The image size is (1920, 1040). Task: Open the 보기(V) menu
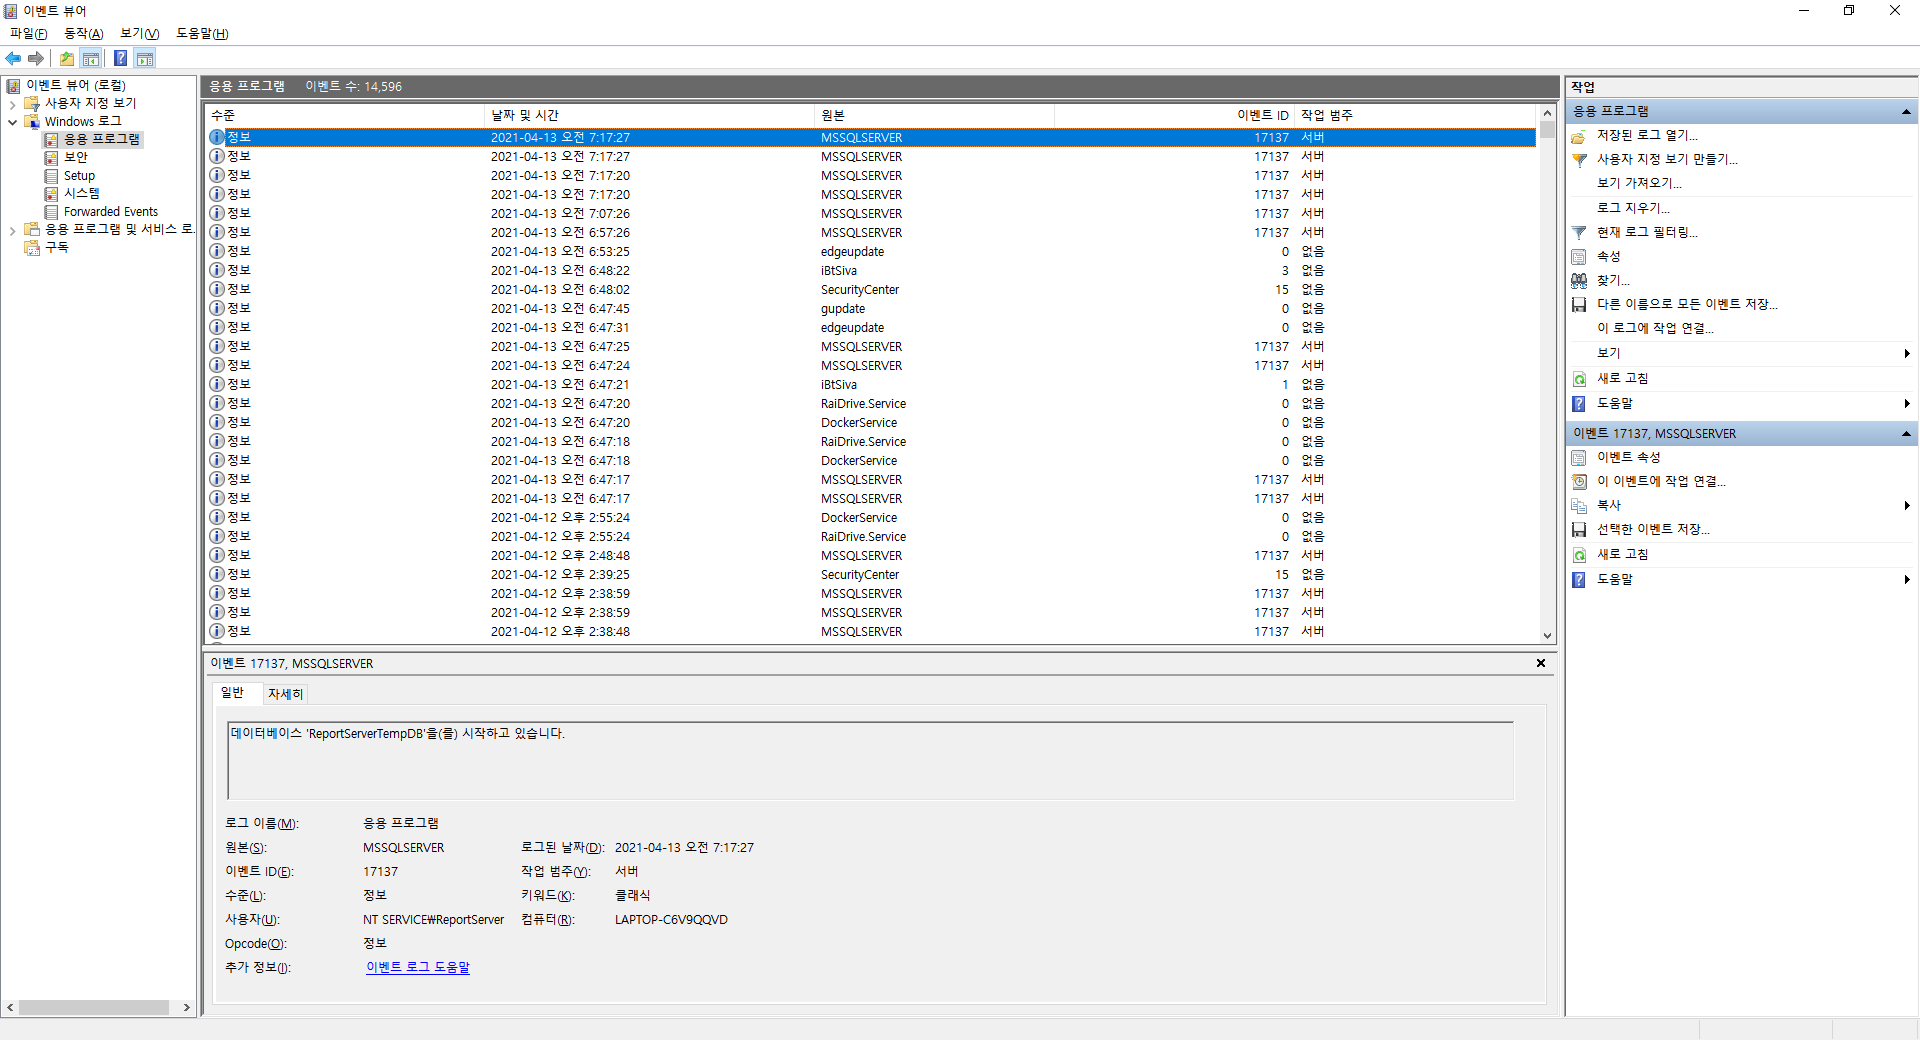point(140,34)
